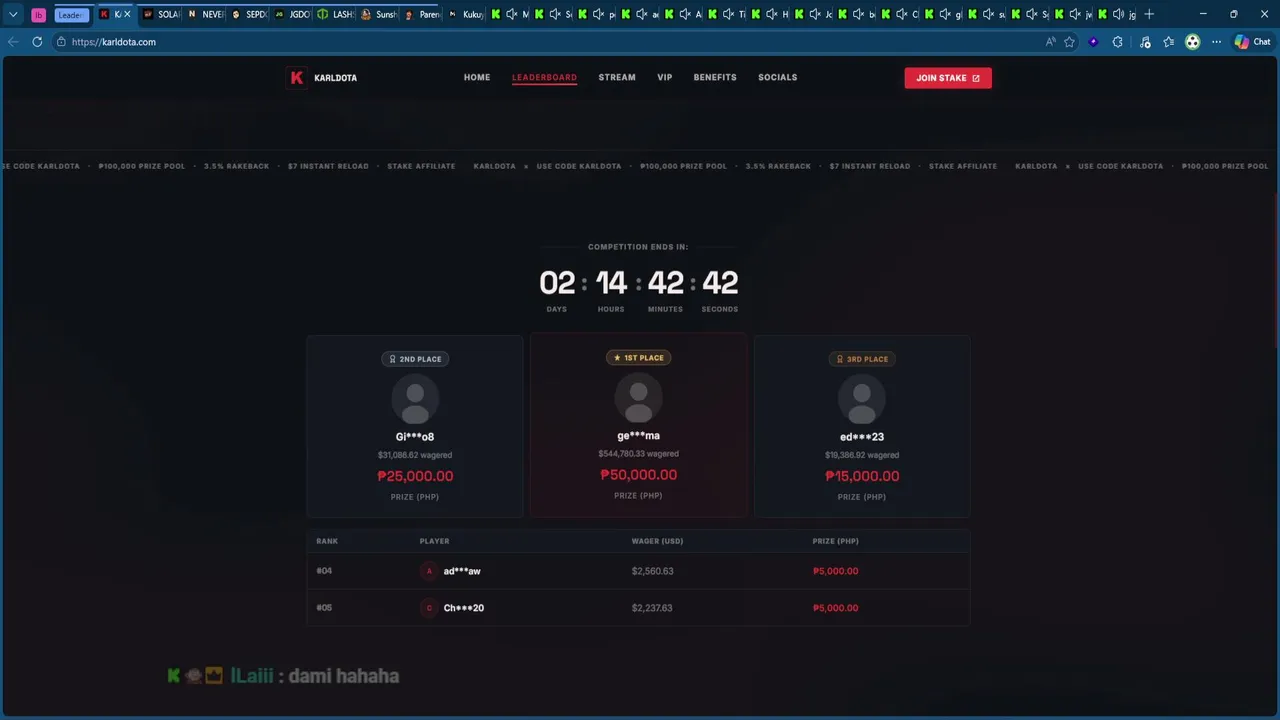Reload the page with the refresh icon
This screenshot has width=1280, height=720.
click(x=37, y=42)
